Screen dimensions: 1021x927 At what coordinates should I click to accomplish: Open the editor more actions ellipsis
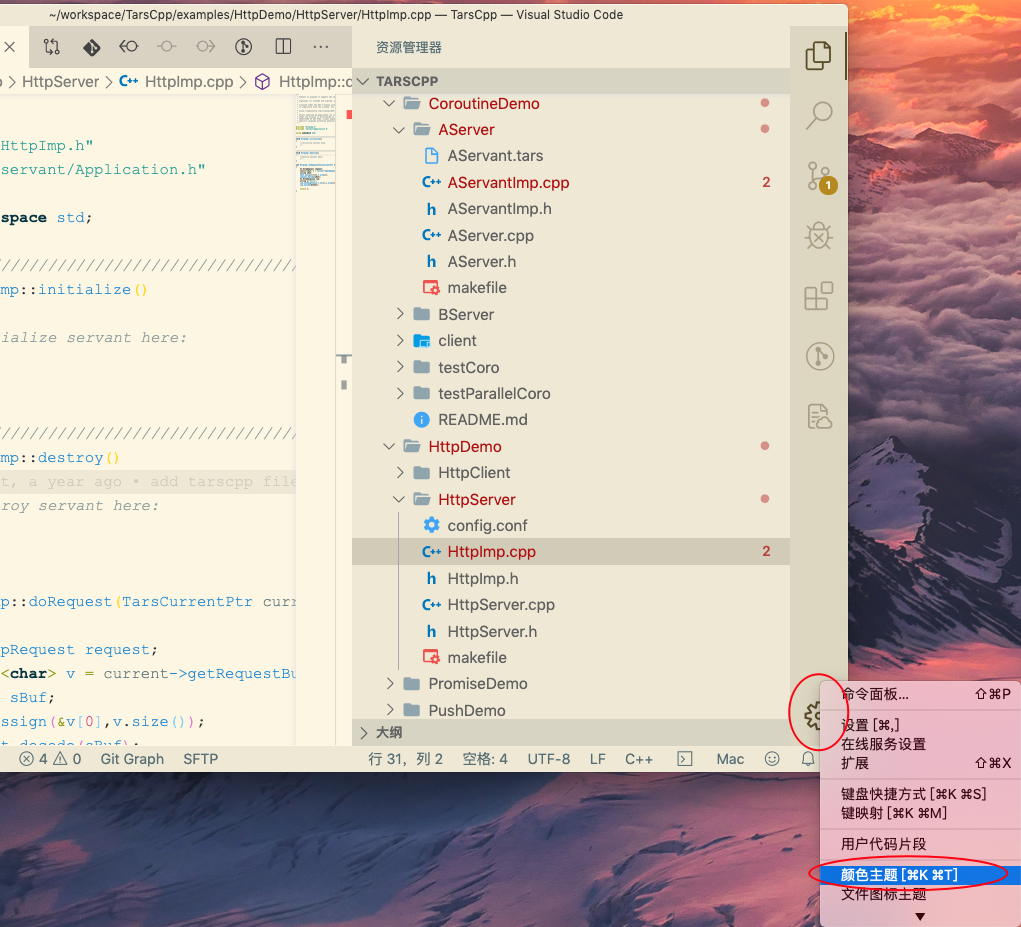coord(321,47)
